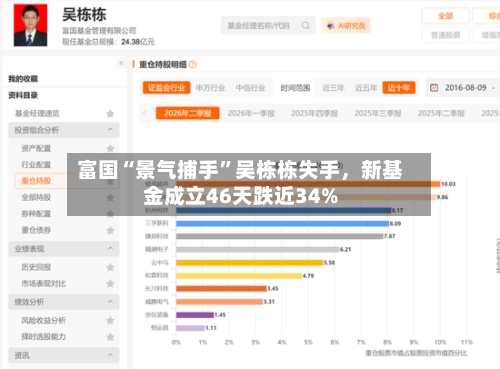Select the 近三年 time range
Image resolution: width=500 pixels, height=369 pixels.
pyautogui.click(x=333, y=88)
